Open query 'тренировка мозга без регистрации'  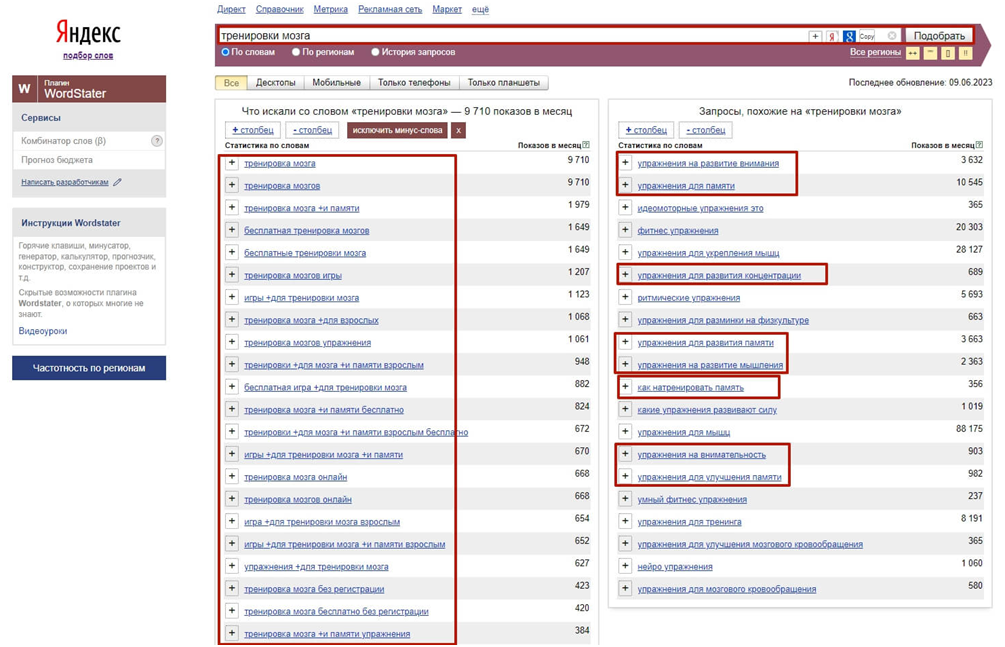(x=314, y=589)
